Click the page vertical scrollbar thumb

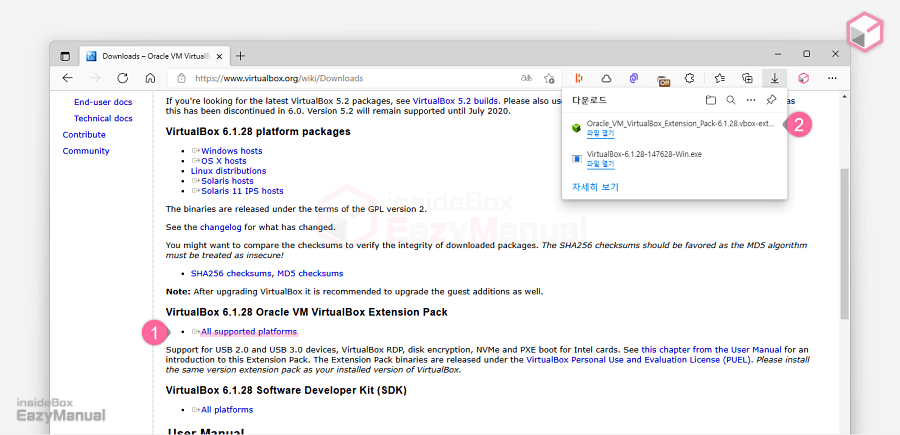(x=844, y=244)
